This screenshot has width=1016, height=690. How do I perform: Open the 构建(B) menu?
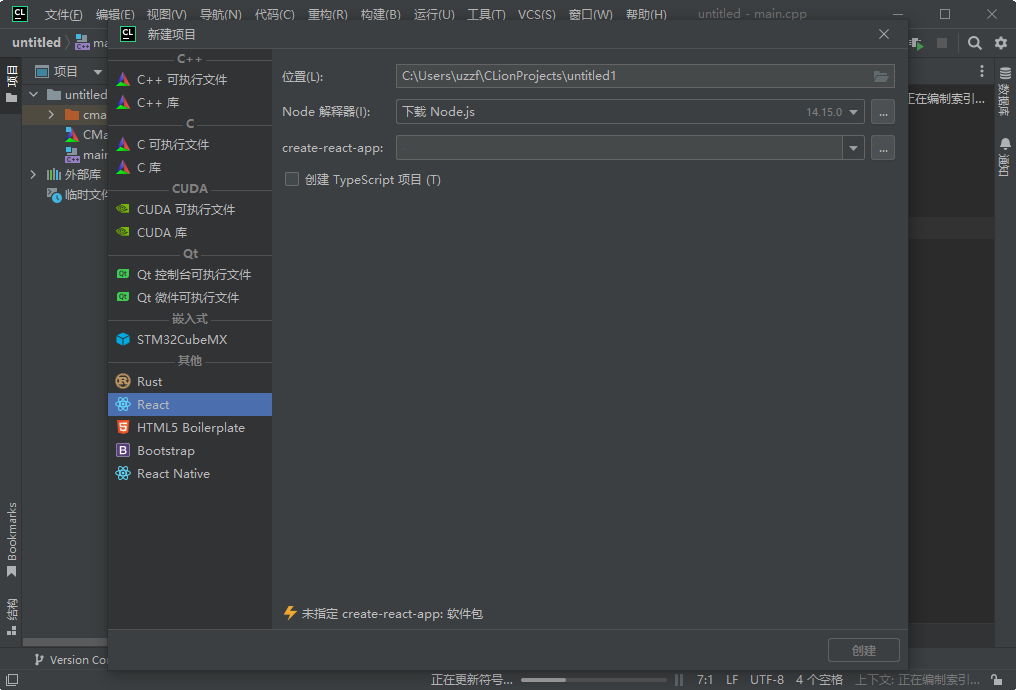point(380,14)
